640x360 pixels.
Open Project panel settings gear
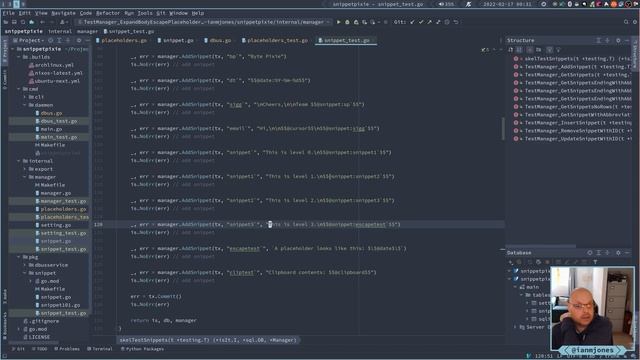point(79,40)
